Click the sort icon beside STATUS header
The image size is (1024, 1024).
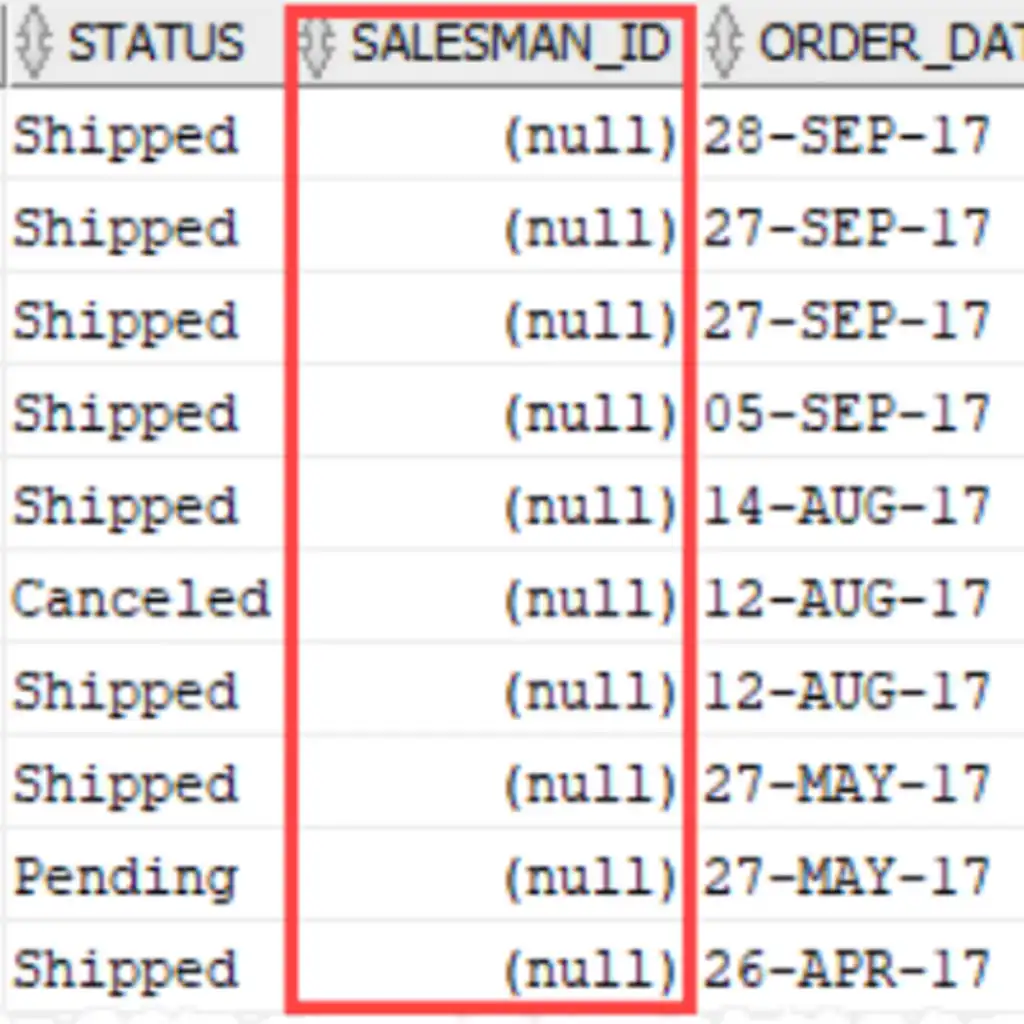(x=33, y=43)
